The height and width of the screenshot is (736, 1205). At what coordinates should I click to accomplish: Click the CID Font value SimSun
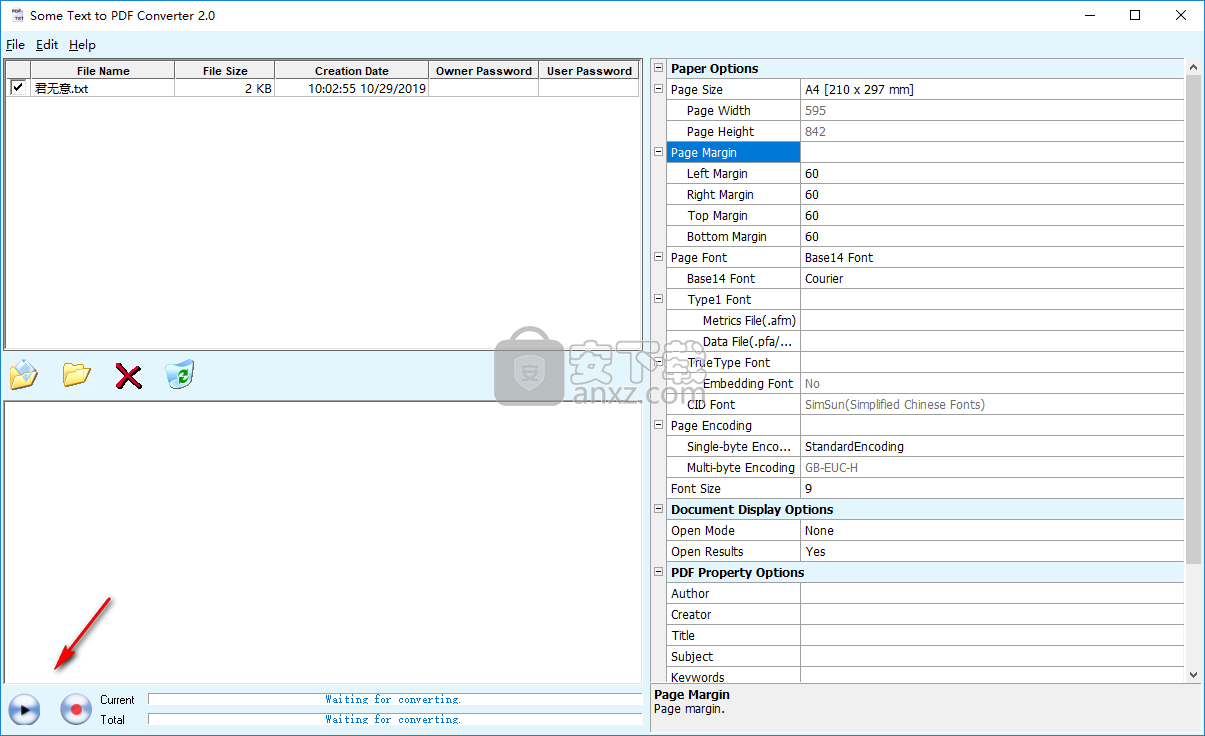tap(992, 404)
